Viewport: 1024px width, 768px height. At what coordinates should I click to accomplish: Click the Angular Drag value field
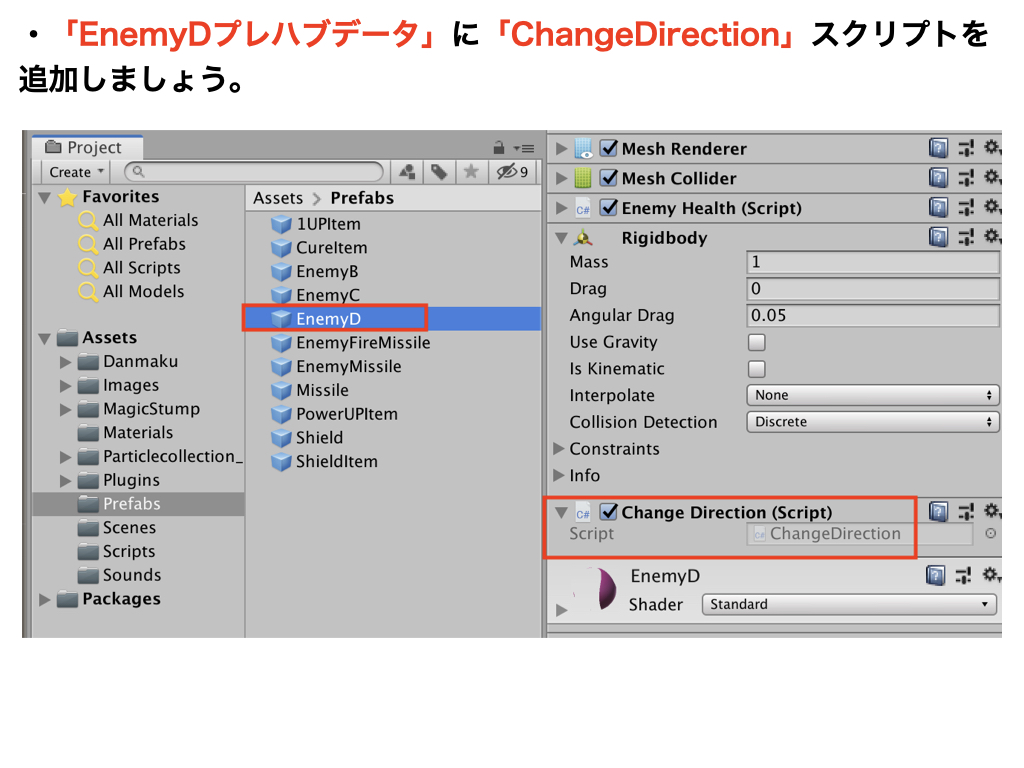[872, 315]
